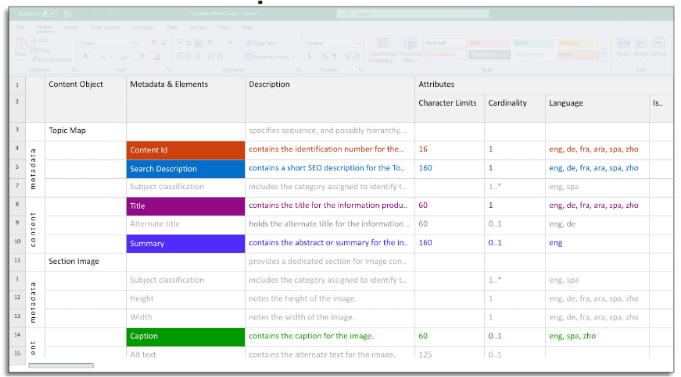The height and width of the screenshot is (377, 681).
Task: Open the General number format dropdown
Action: [358, 43]
